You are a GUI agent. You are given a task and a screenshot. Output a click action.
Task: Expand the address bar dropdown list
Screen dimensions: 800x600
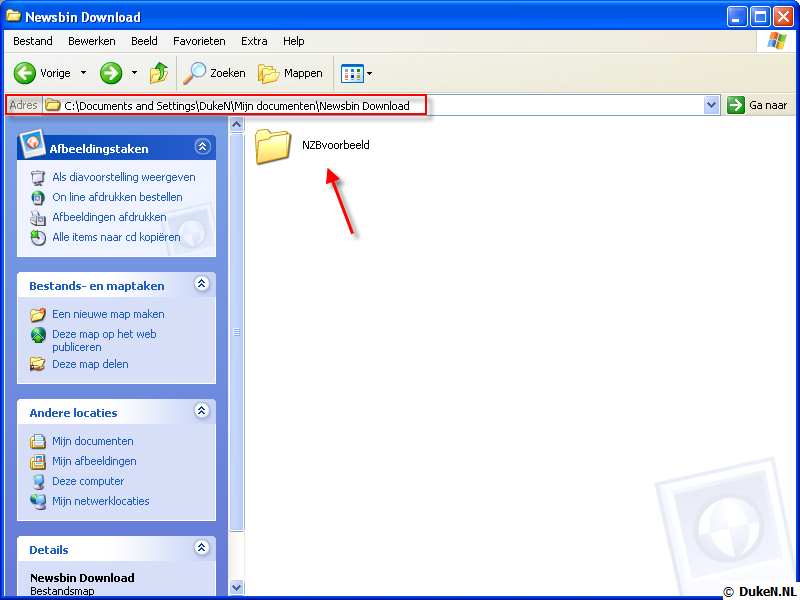711,106
